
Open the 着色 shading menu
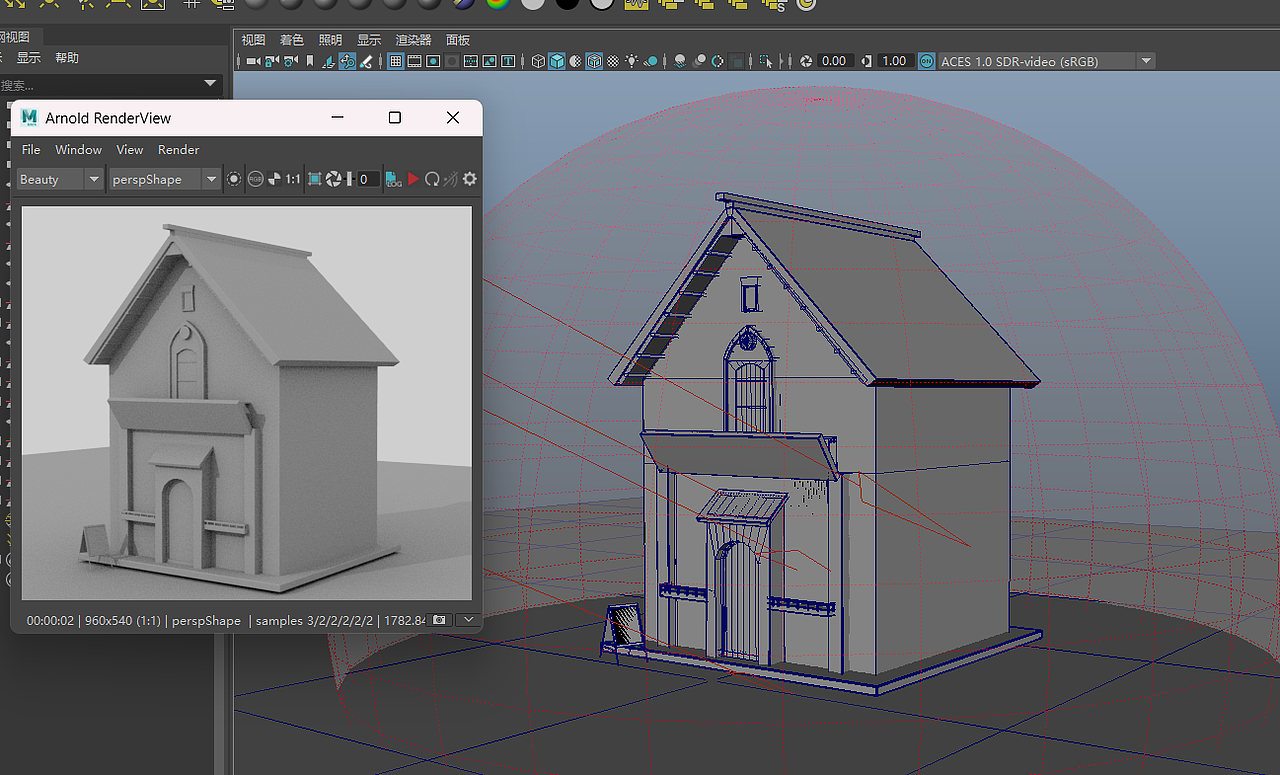coord(292,40)
